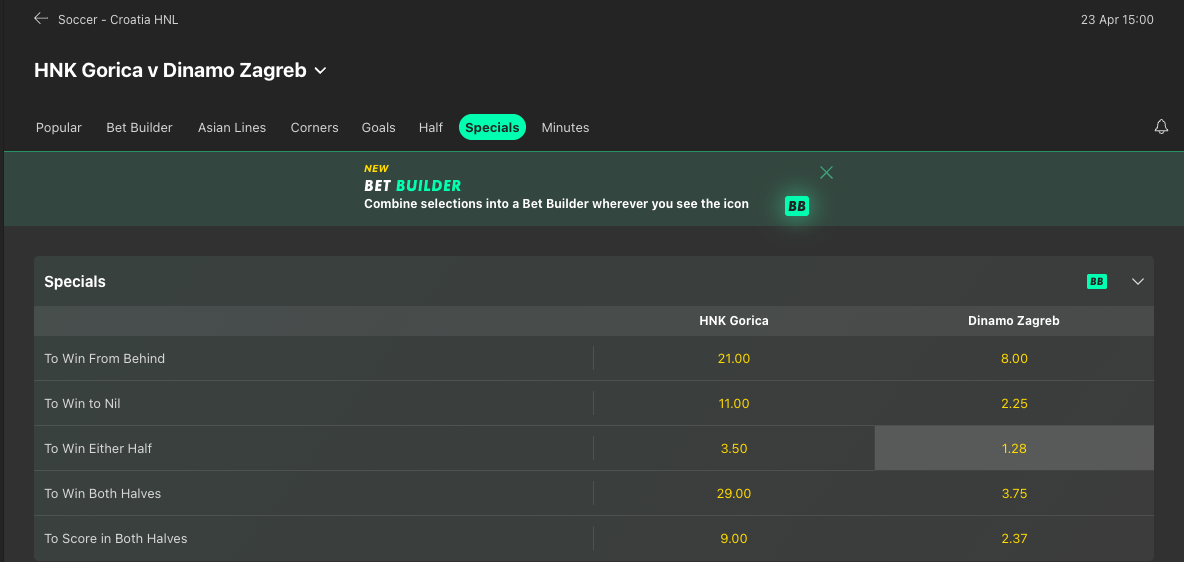Select the Asian Lines tab

point(232,127)
